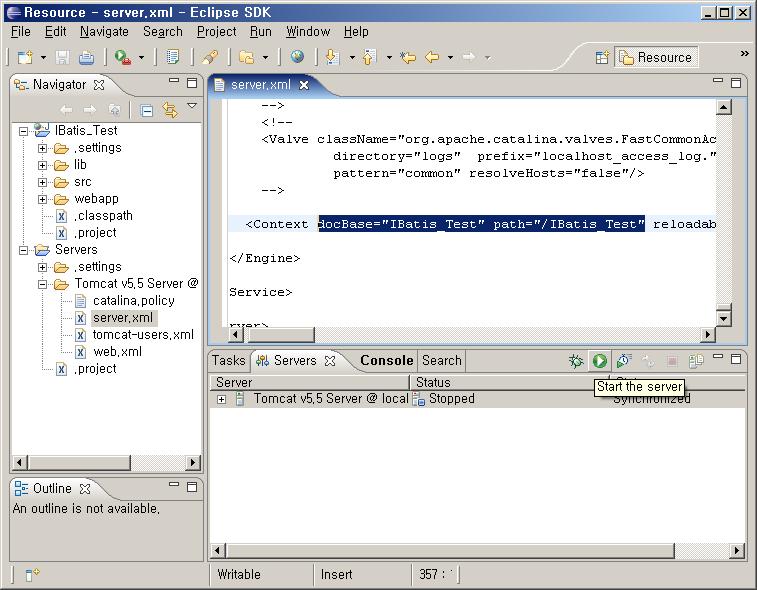Expand Tomcat server row in Servers view
This screenshot has width=757, height=590.
(221, 399)
